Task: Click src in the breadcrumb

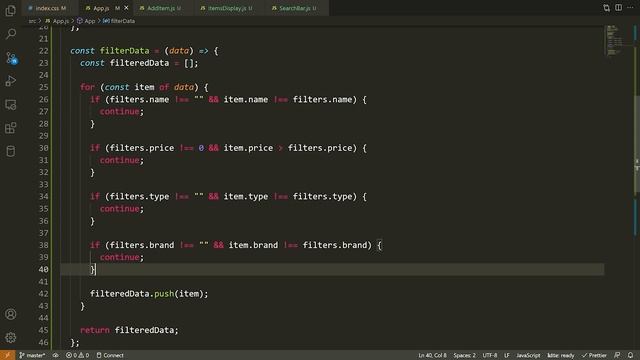Action: [32, 21]
